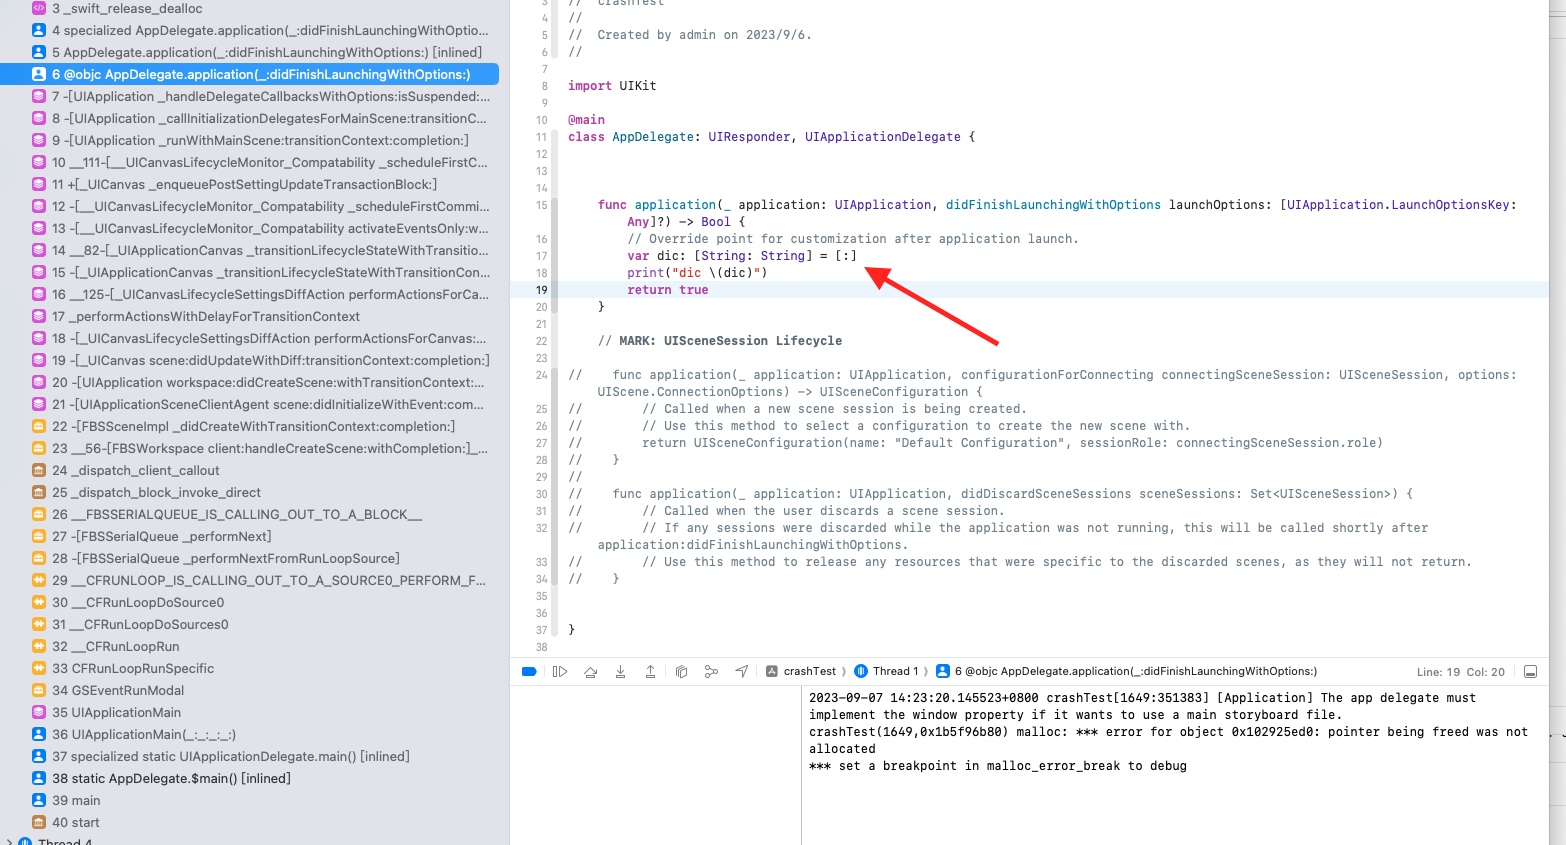The image size is (1566, 845).
Task: Select frame 32 __CFRunLoopRun
Action: (x=250, y=646)
